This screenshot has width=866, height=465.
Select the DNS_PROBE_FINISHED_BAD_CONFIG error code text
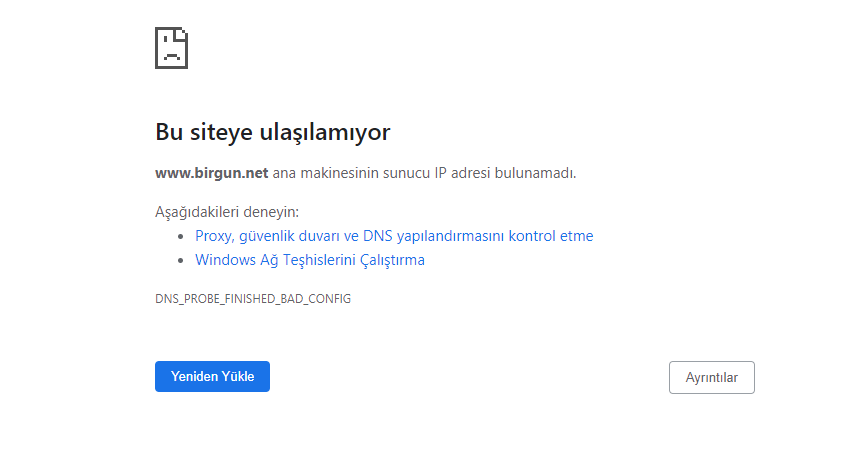click(253, 299)
